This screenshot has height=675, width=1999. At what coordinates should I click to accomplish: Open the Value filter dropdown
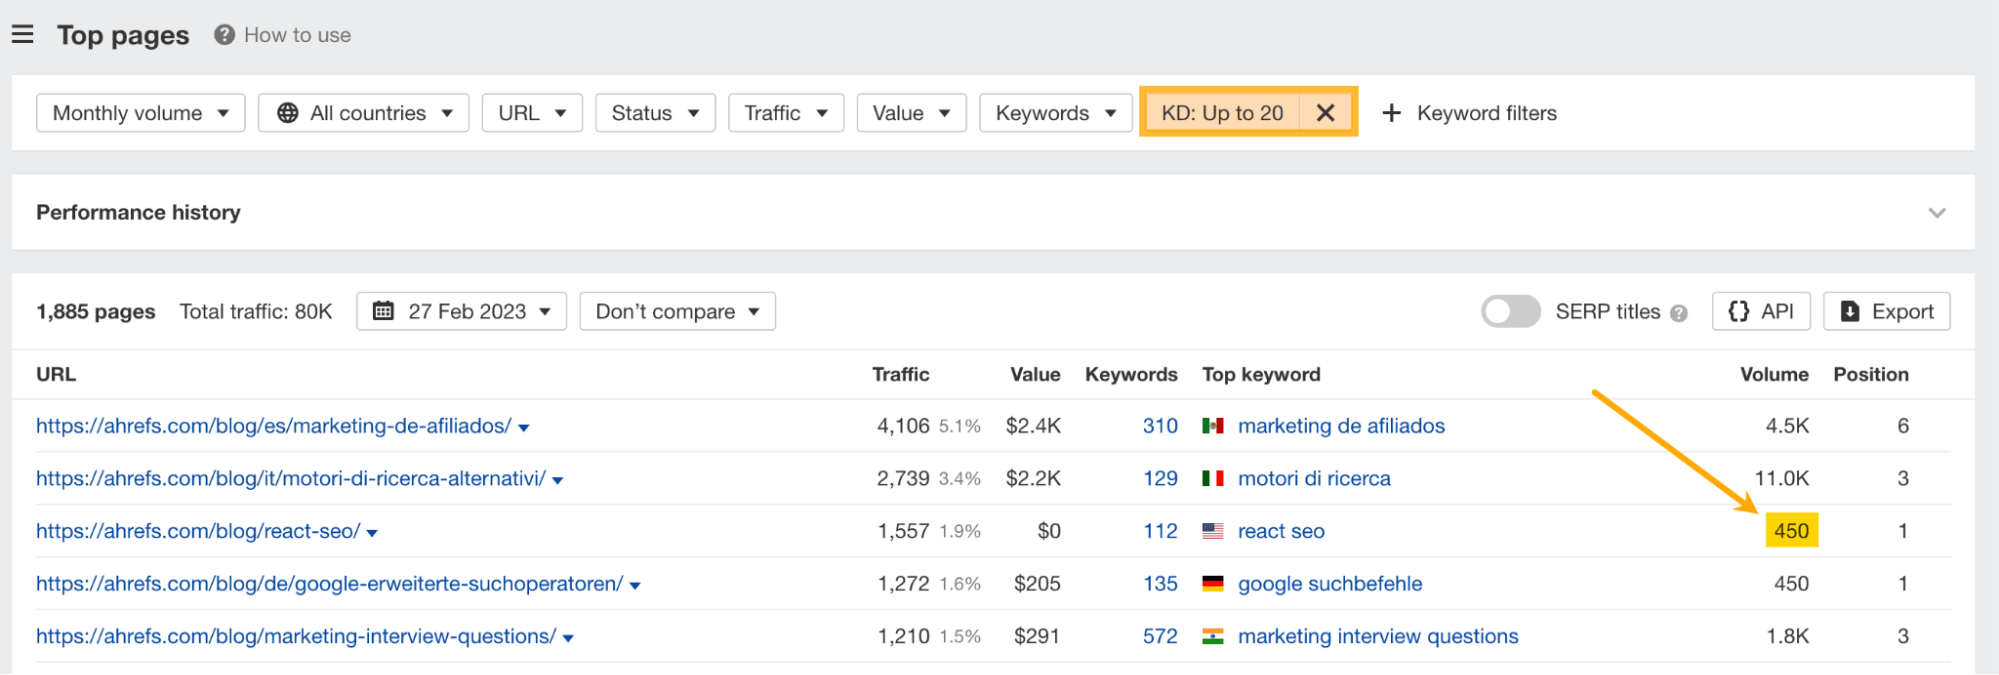pos(911,113)
